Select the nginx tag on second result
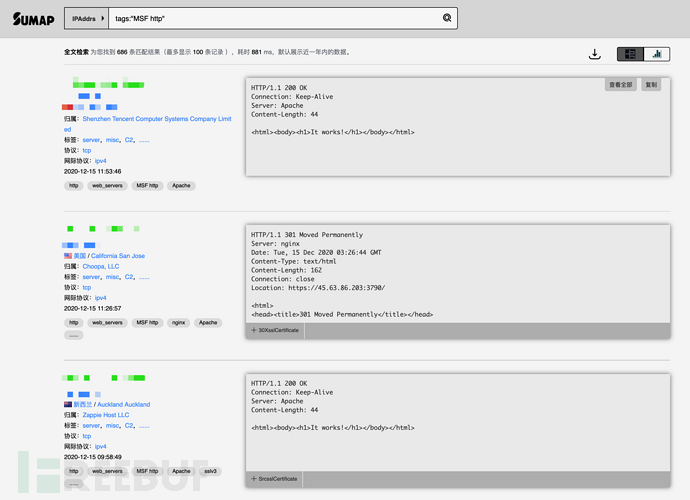The height and width of the screenshot is (500, 690). click(179, 323)
